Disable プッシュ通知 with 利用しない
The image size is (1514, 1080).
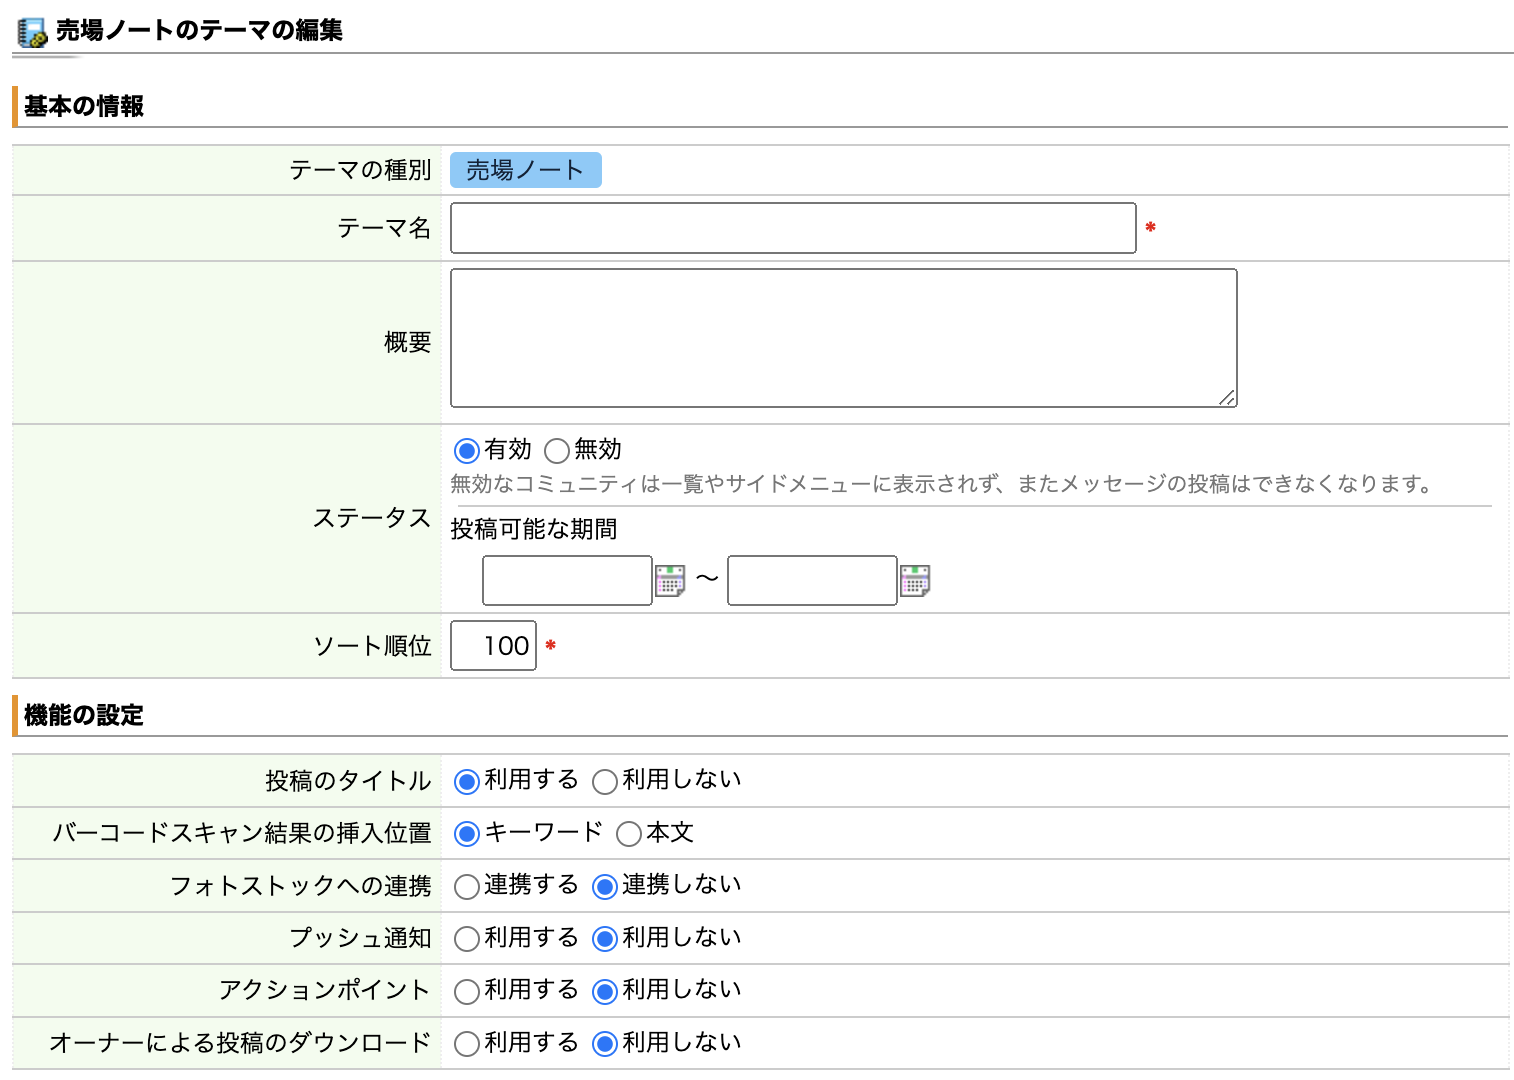605,939
